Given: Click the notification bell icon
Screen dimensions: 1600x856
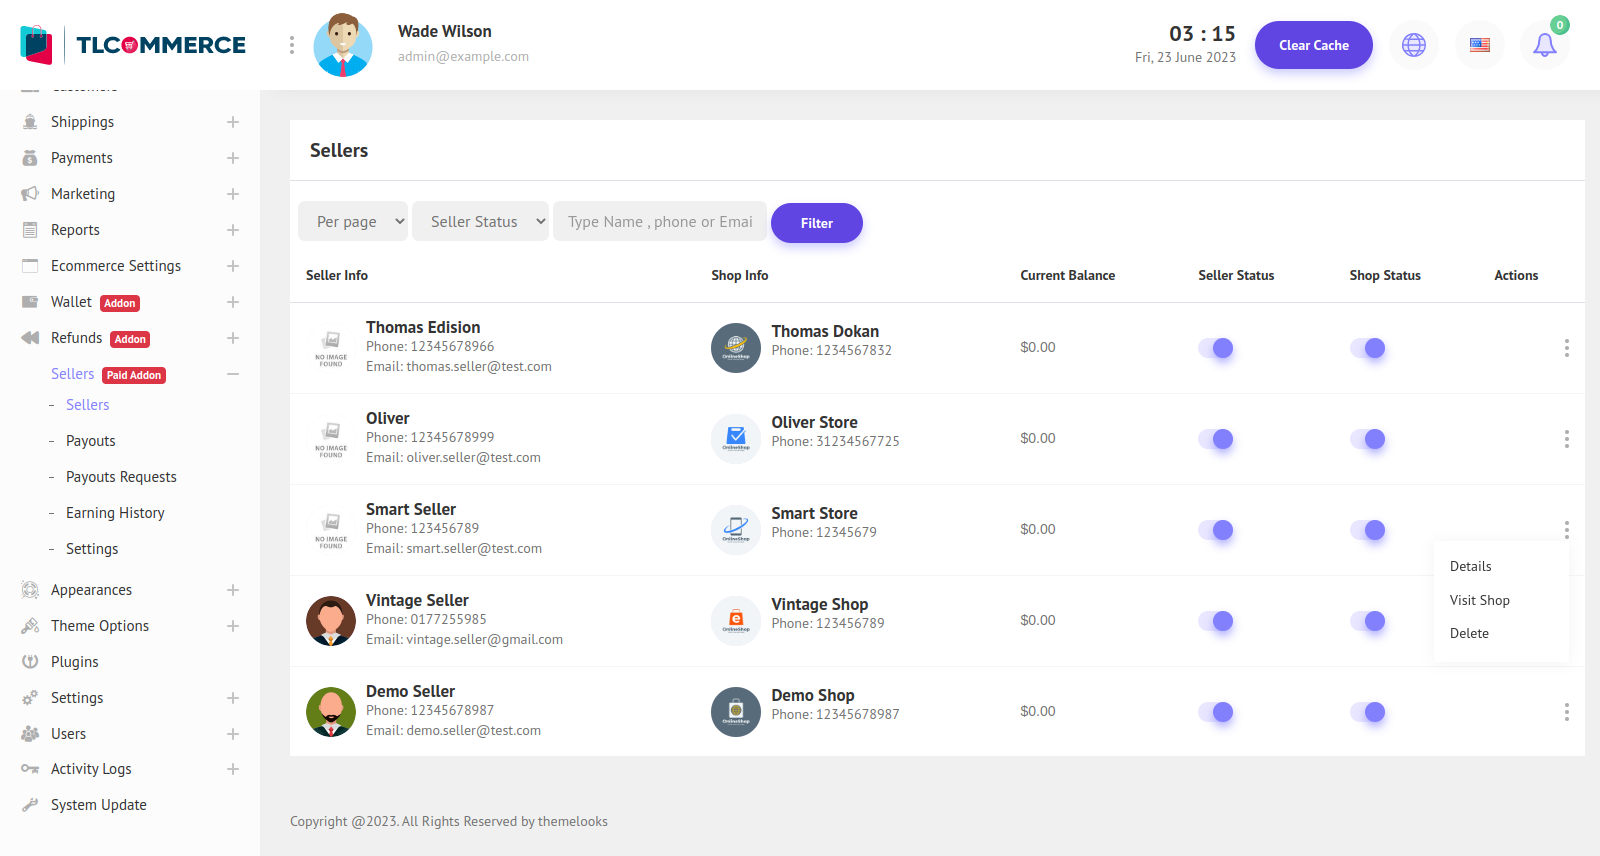Looking at the screenshot, I should pos(1544,45).
